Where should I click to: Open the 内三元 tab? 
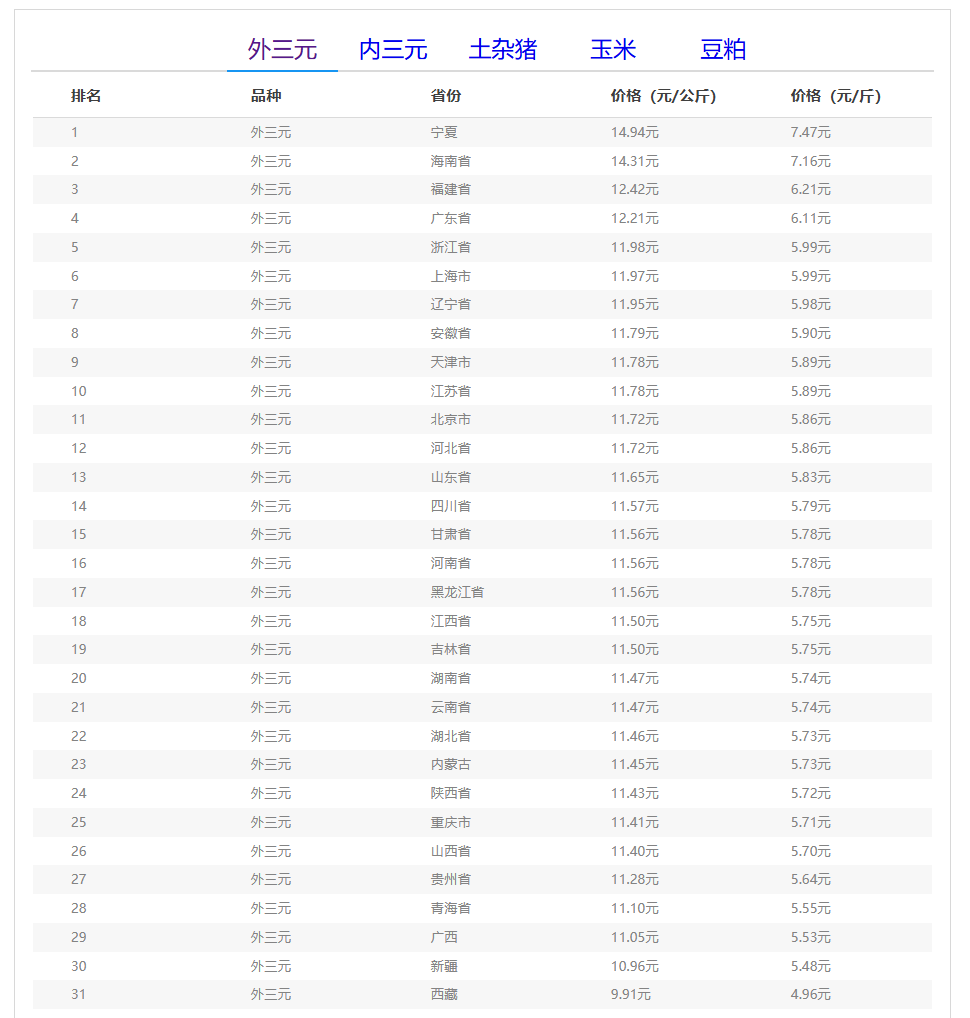(x=393, y=49)
